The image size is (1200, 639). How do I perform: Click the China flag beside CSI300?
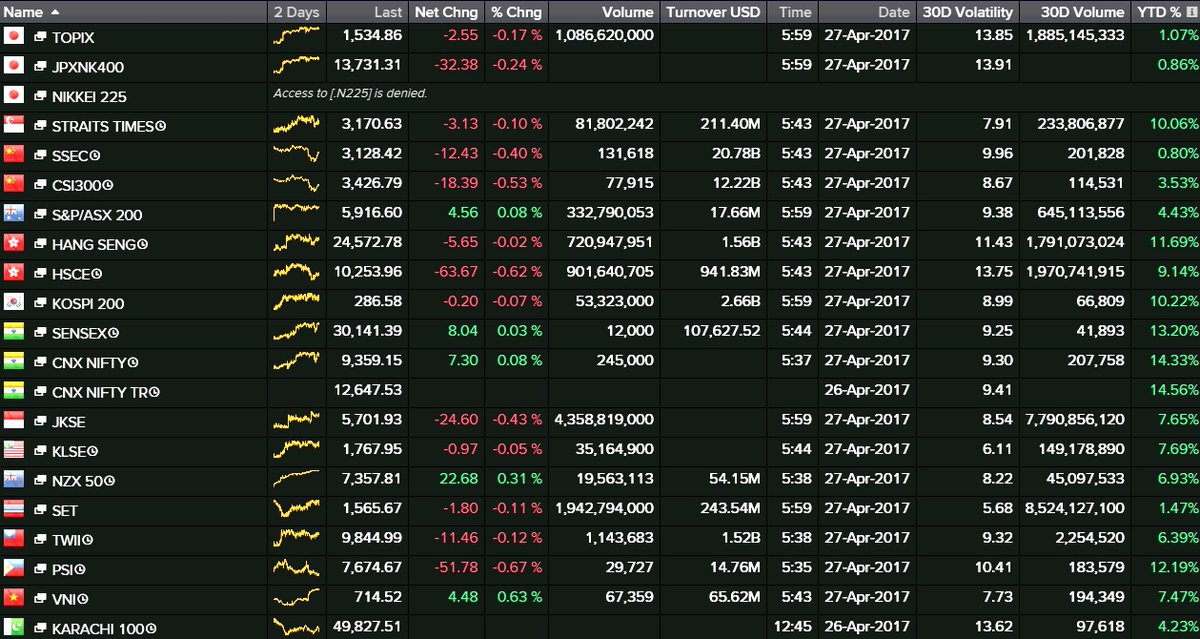tap(14, 184)
